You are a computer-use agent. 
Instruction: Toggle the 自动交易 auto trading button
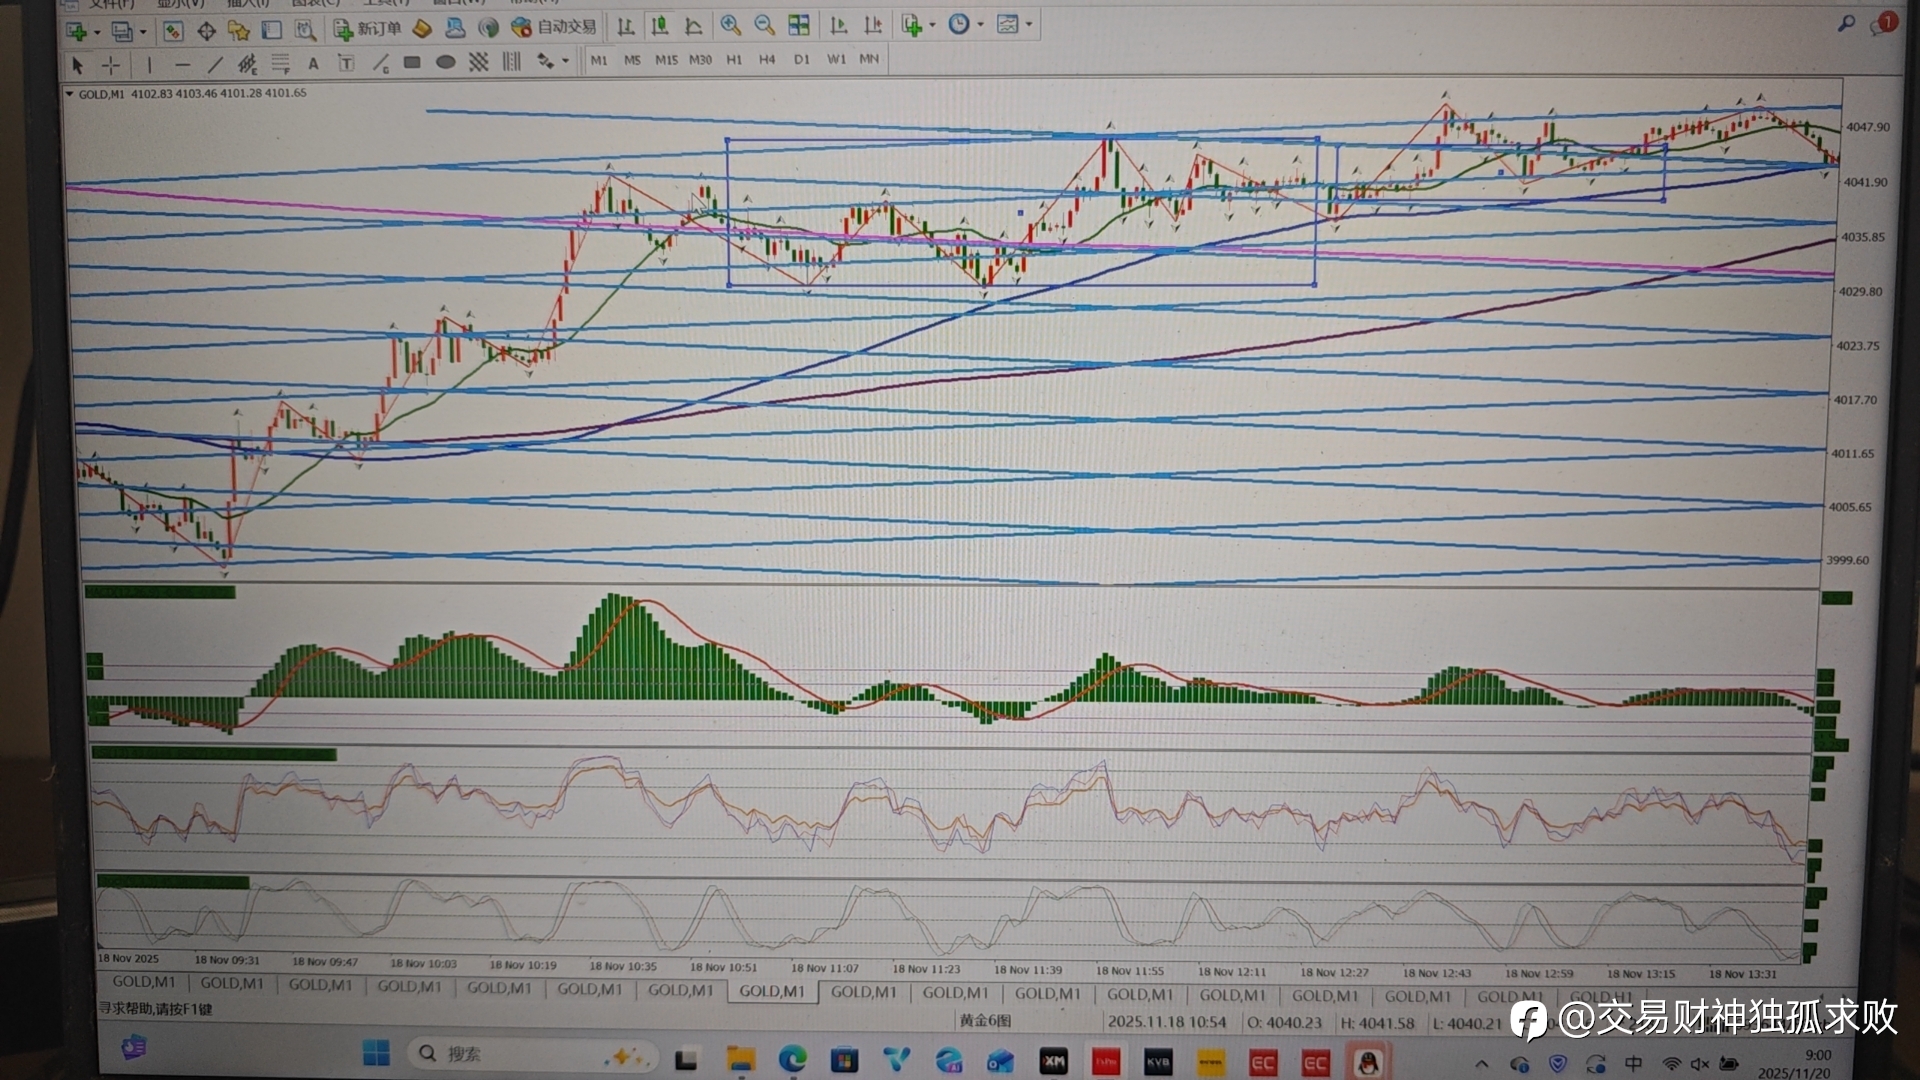click(553, 27)
